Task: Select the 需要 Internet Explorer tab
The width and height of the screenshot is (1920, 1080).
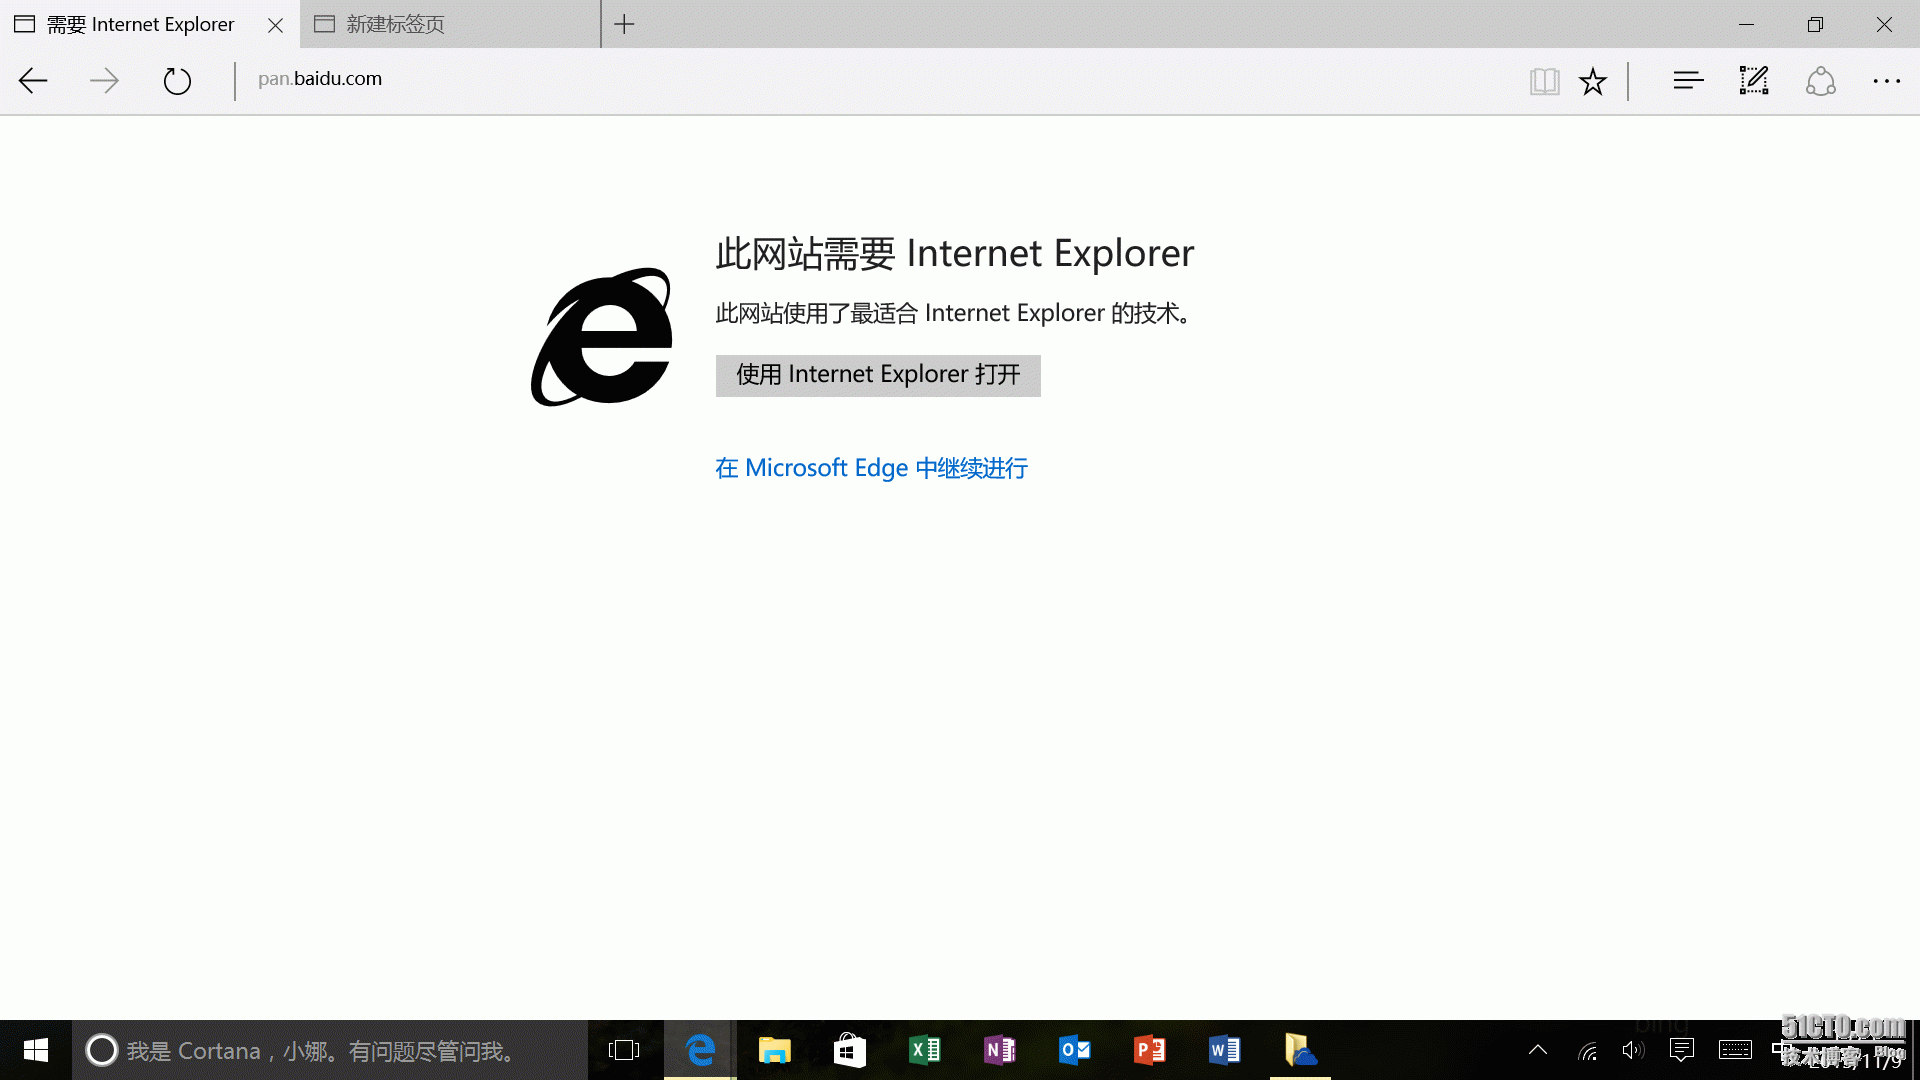Action: pos(140,24)
